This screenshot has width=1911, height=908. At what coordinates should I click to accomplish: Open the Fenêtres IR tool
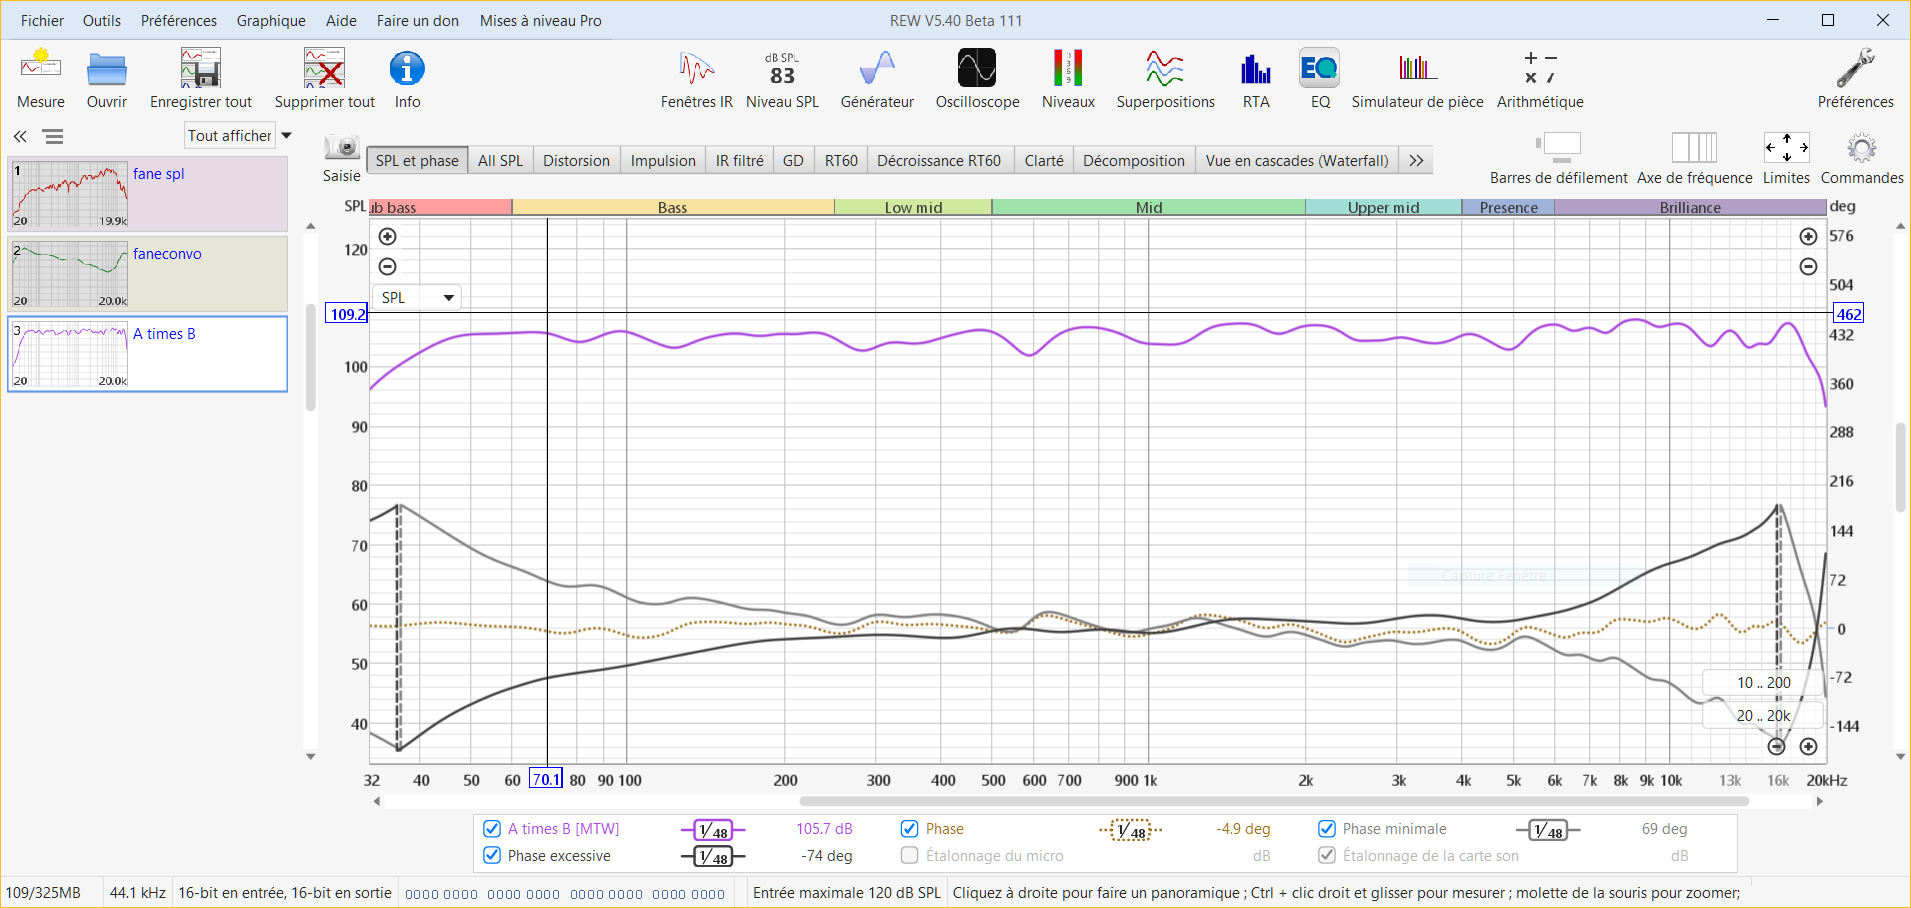pos(697,78)
